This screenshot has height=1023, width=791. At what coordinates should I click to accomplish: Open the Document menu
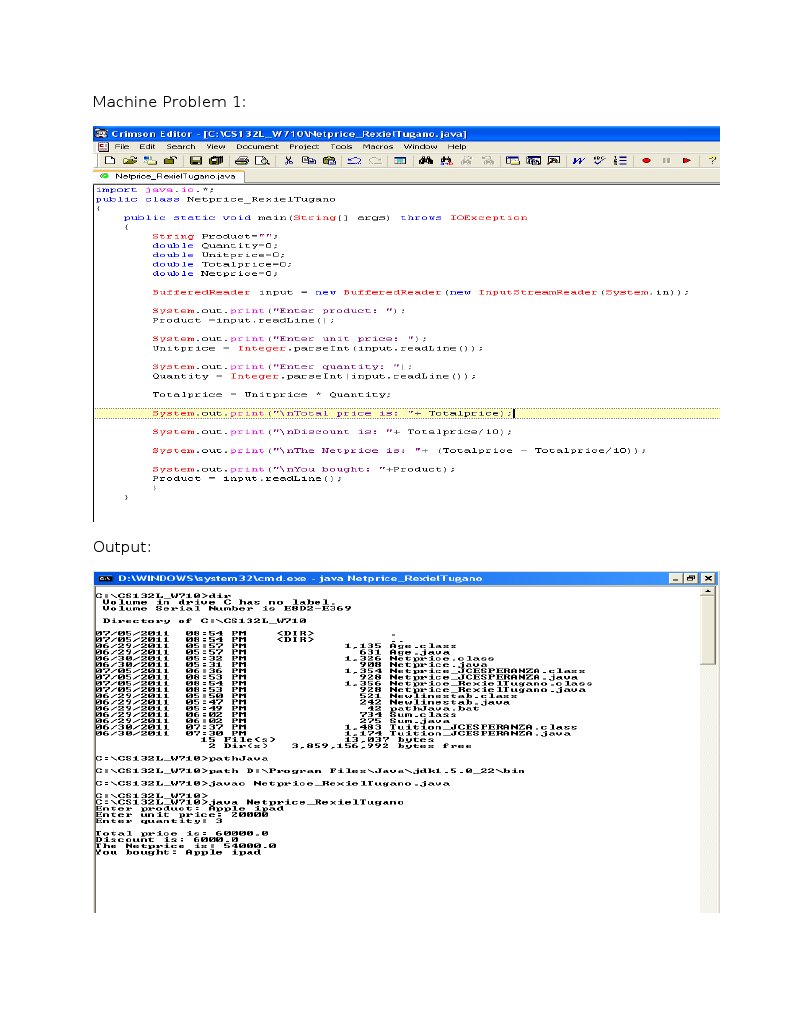coord(257,147)
